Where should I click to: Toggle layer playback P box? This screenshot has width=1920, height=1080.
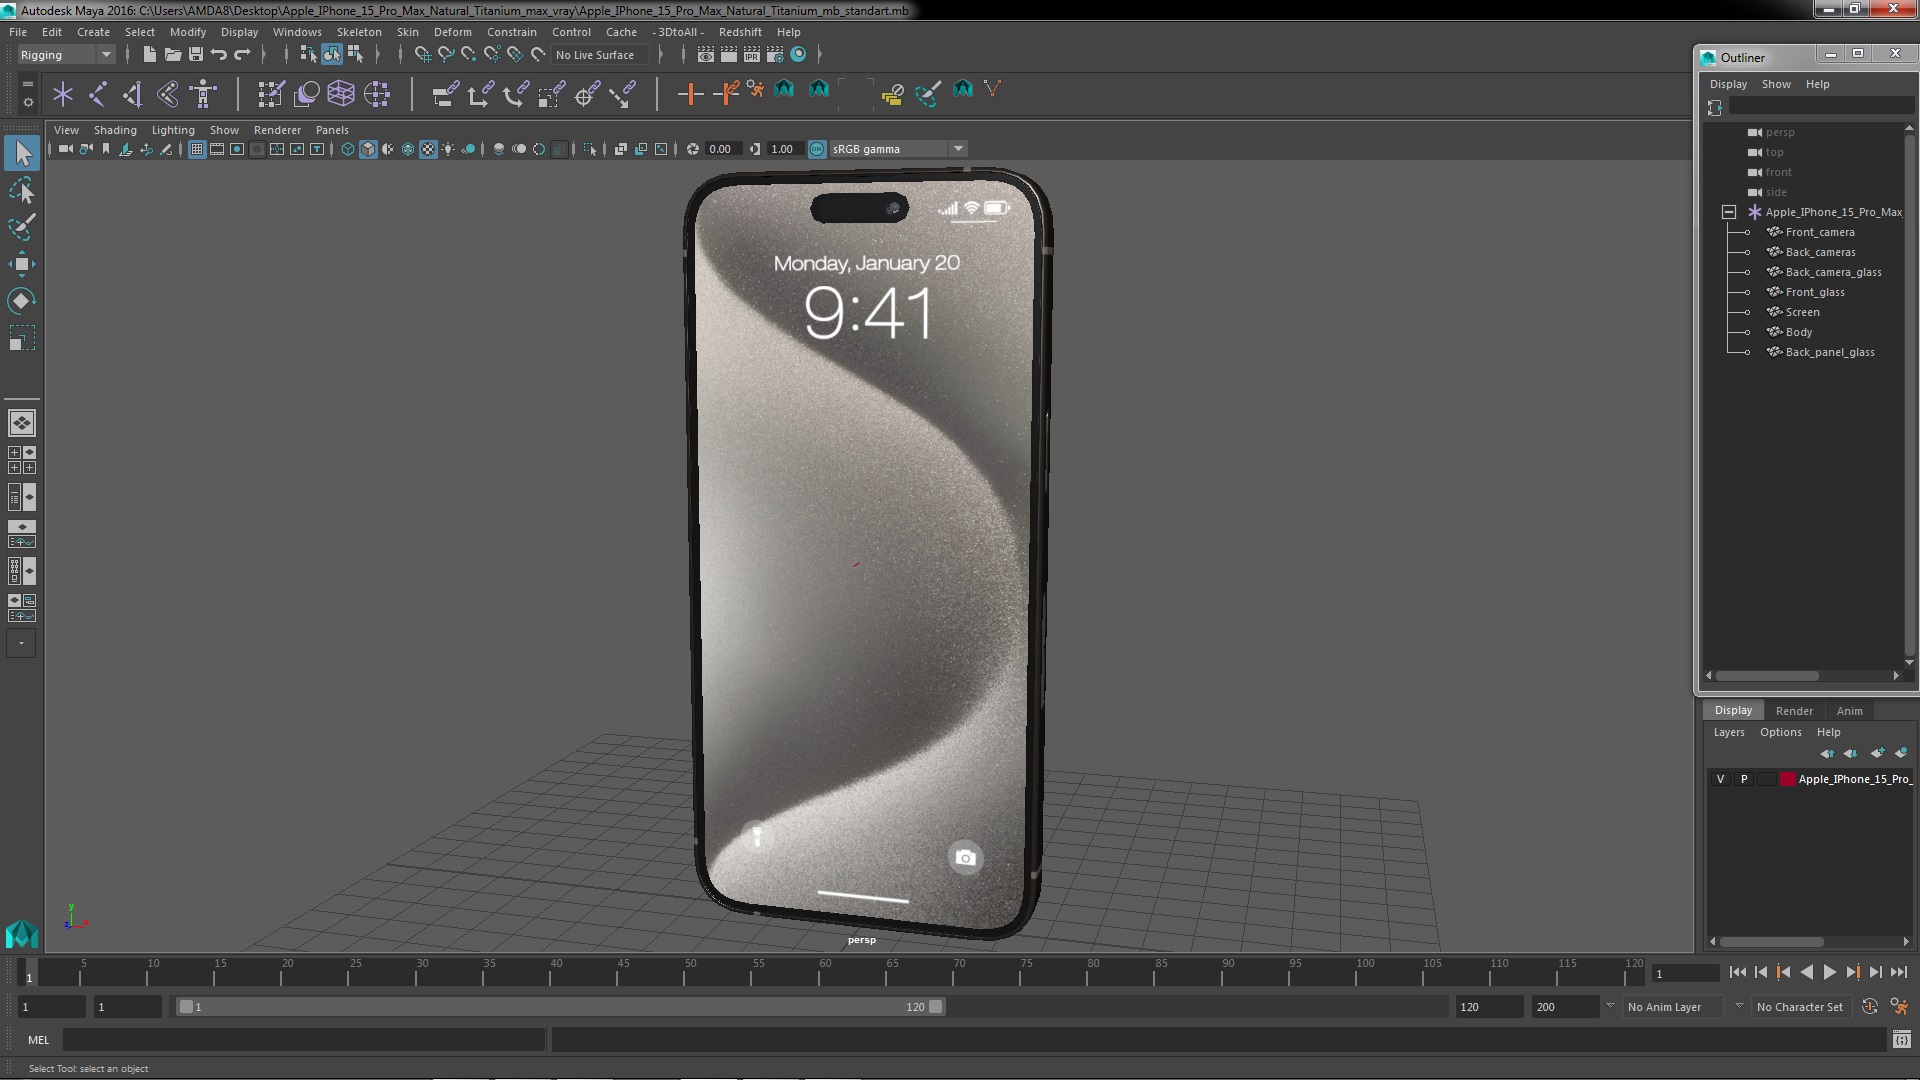click(1744, 779)
